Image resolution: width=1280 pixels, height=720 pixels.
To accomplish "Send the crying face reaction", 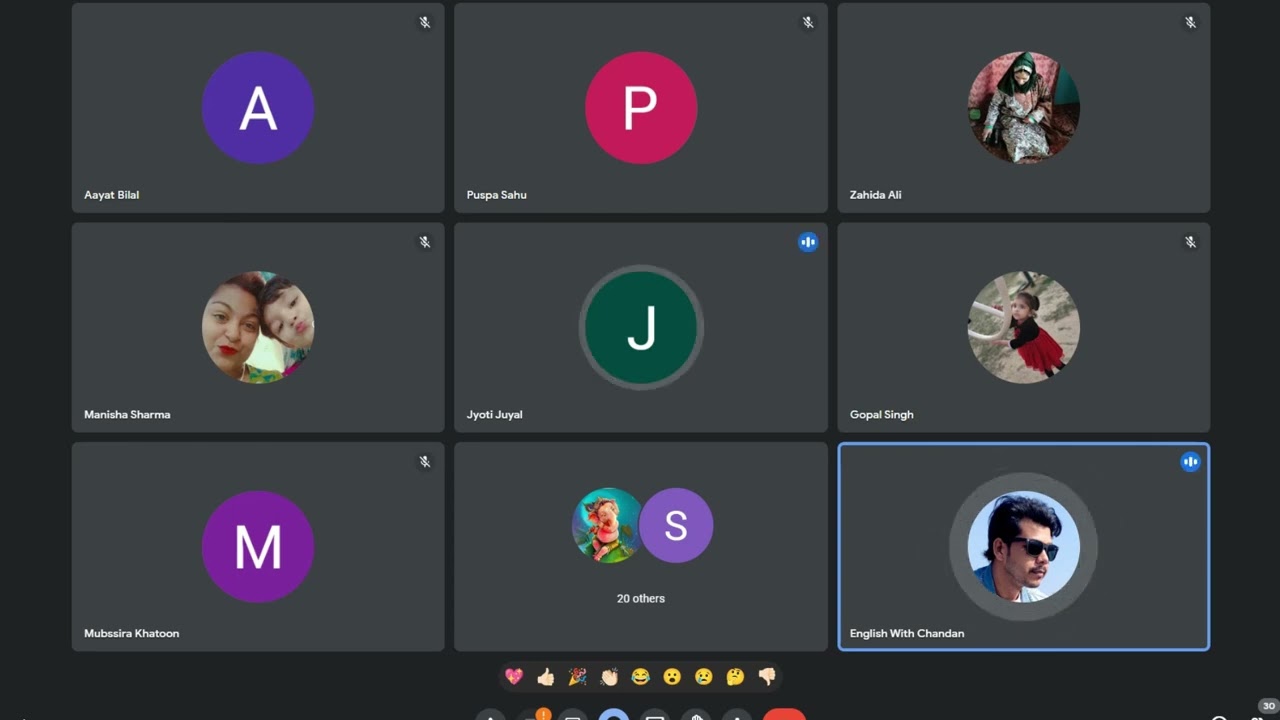I will pos(704,677).
